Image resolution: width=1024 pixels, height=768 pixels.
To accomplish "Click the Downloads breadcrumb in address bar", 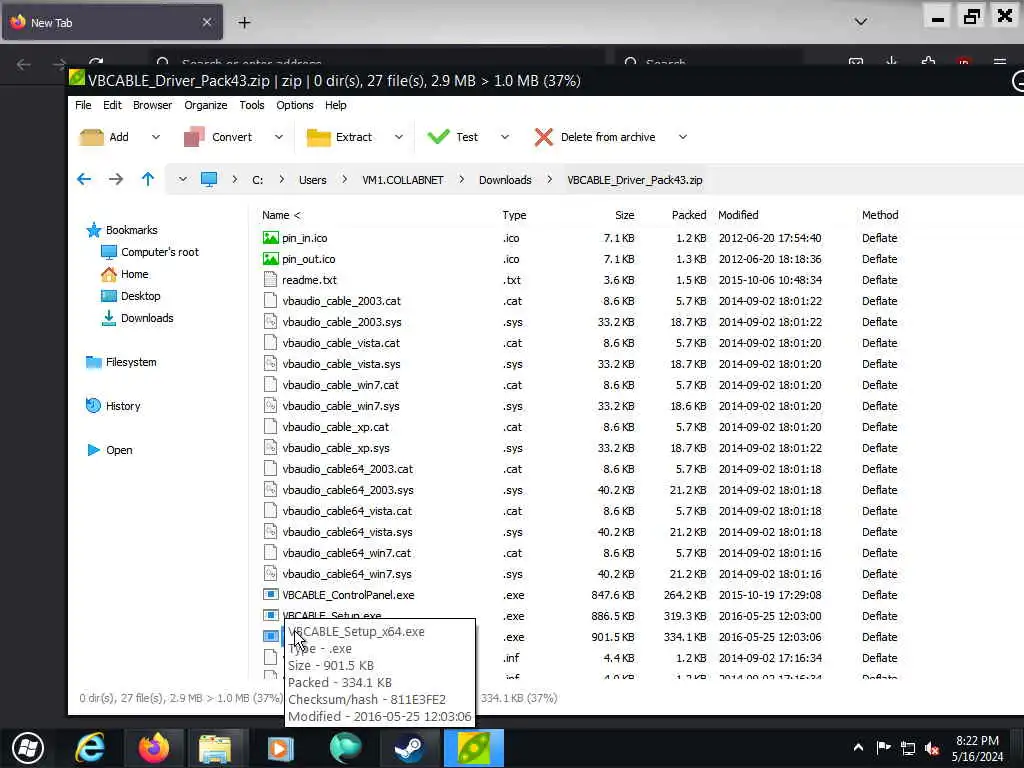I will click(505, 180).
